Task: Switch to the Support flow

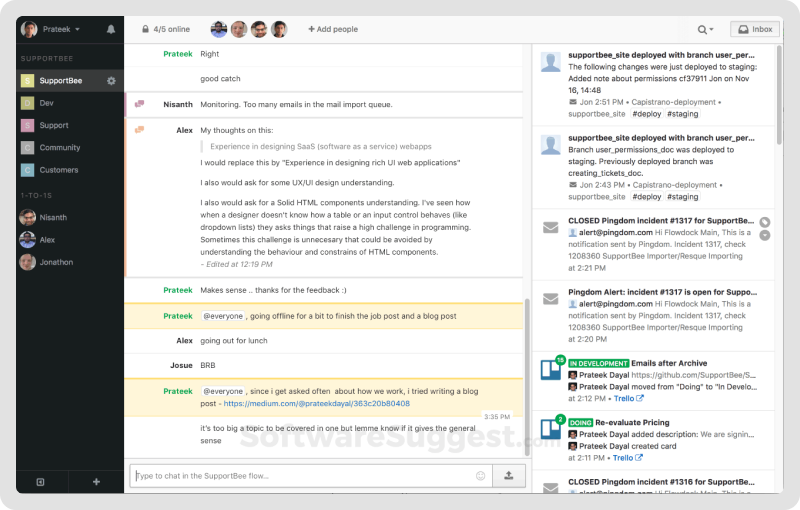Action: click(70, 125)
